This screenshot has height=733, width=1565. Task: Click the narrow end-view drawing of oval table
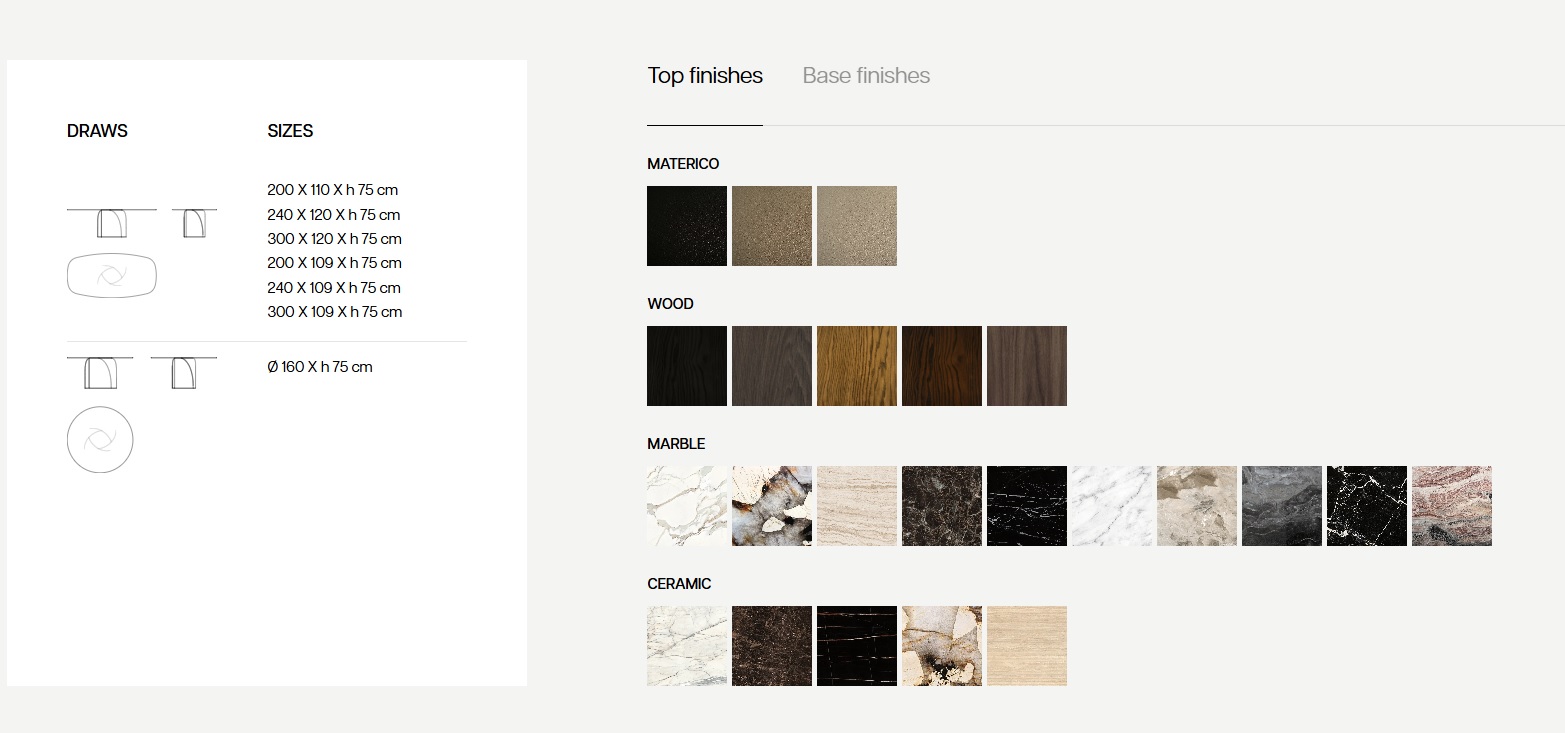[194, 223]
